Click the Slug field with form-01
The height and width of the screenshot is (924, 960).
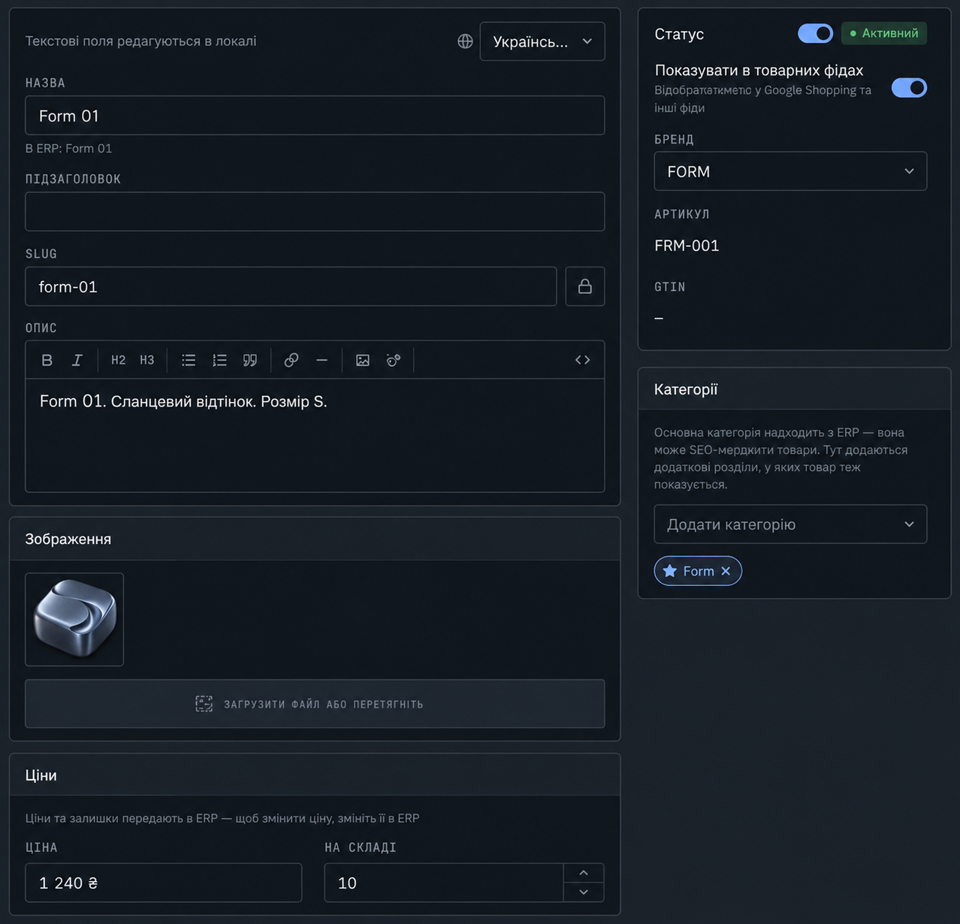click(x=291, y=286)
